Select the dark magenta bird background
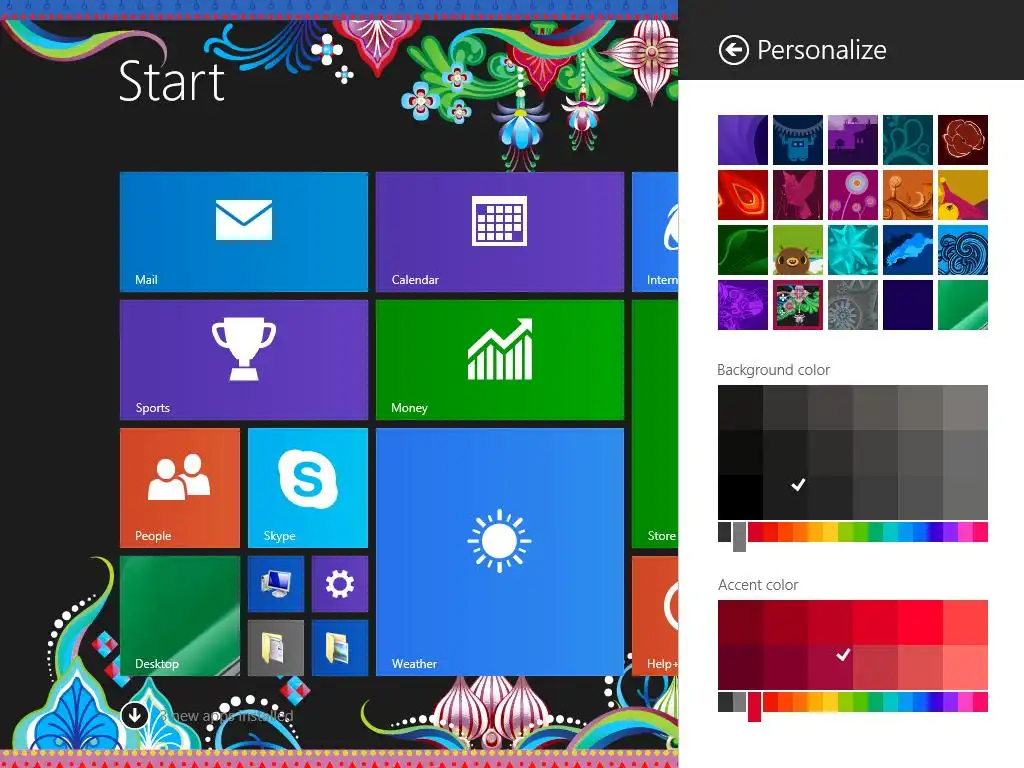This screenshot has width=1024, height=768. click(x=797, y=195)
